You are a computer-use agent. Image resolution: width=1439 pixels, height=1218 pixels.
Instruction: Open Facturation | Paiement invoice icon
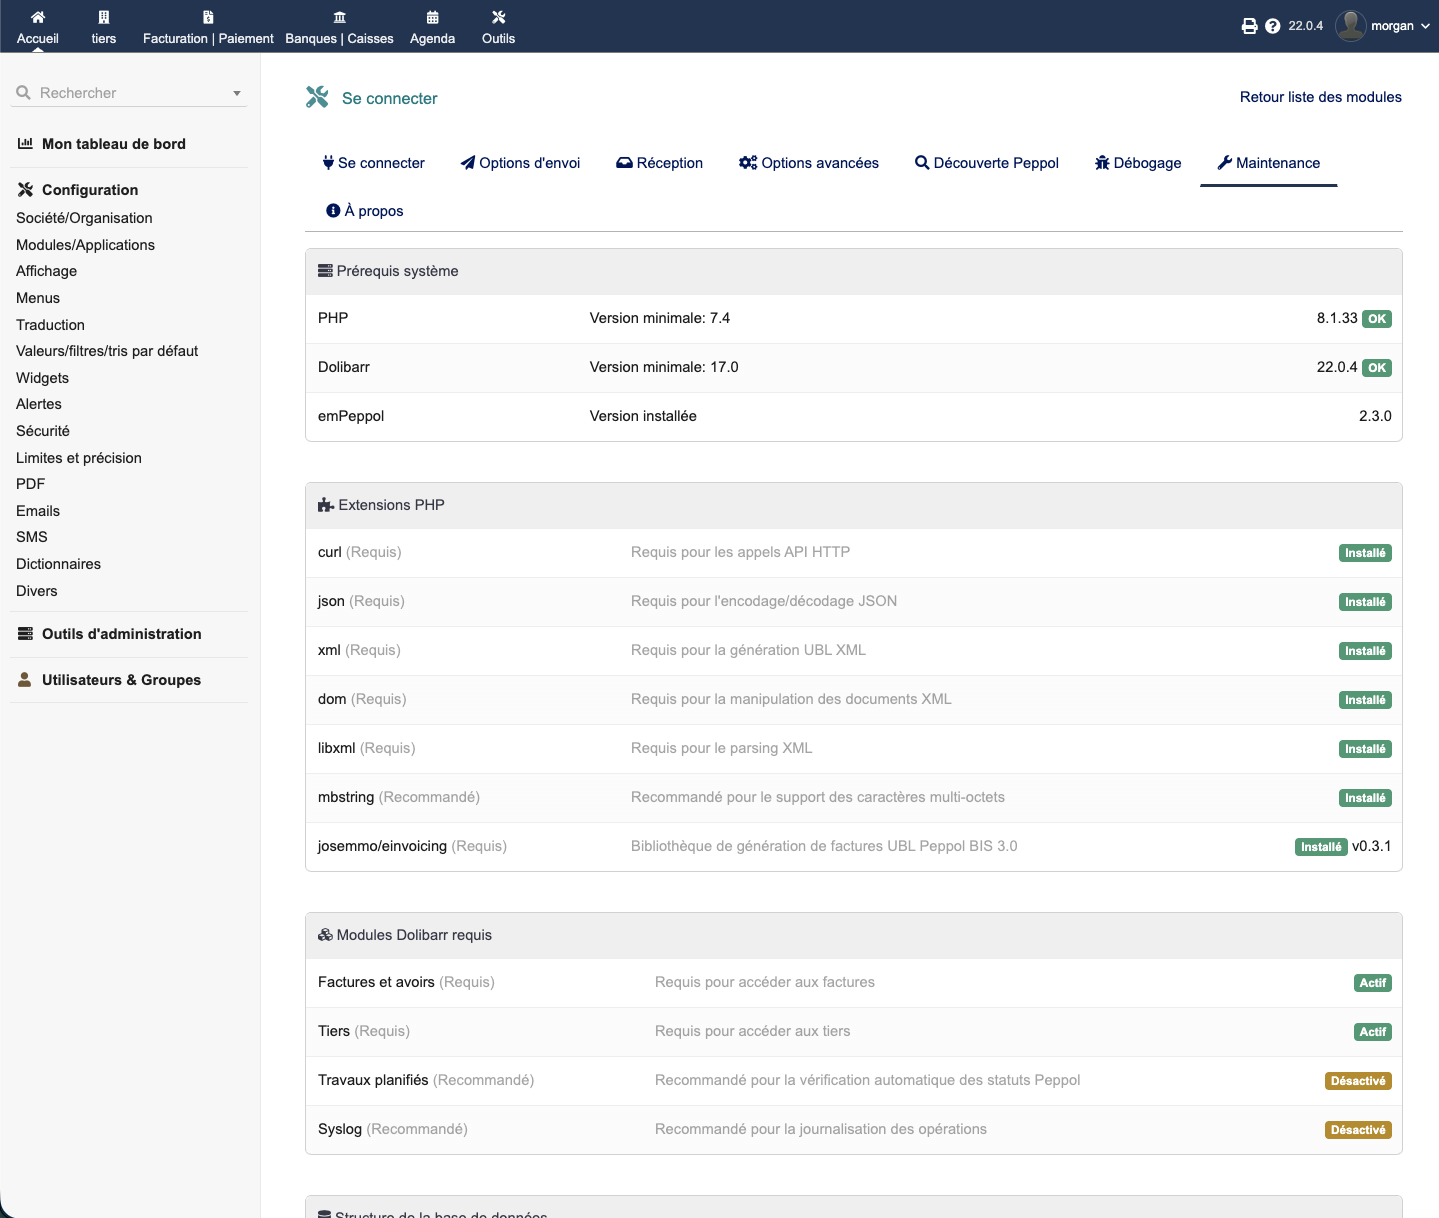coord(208,17)
